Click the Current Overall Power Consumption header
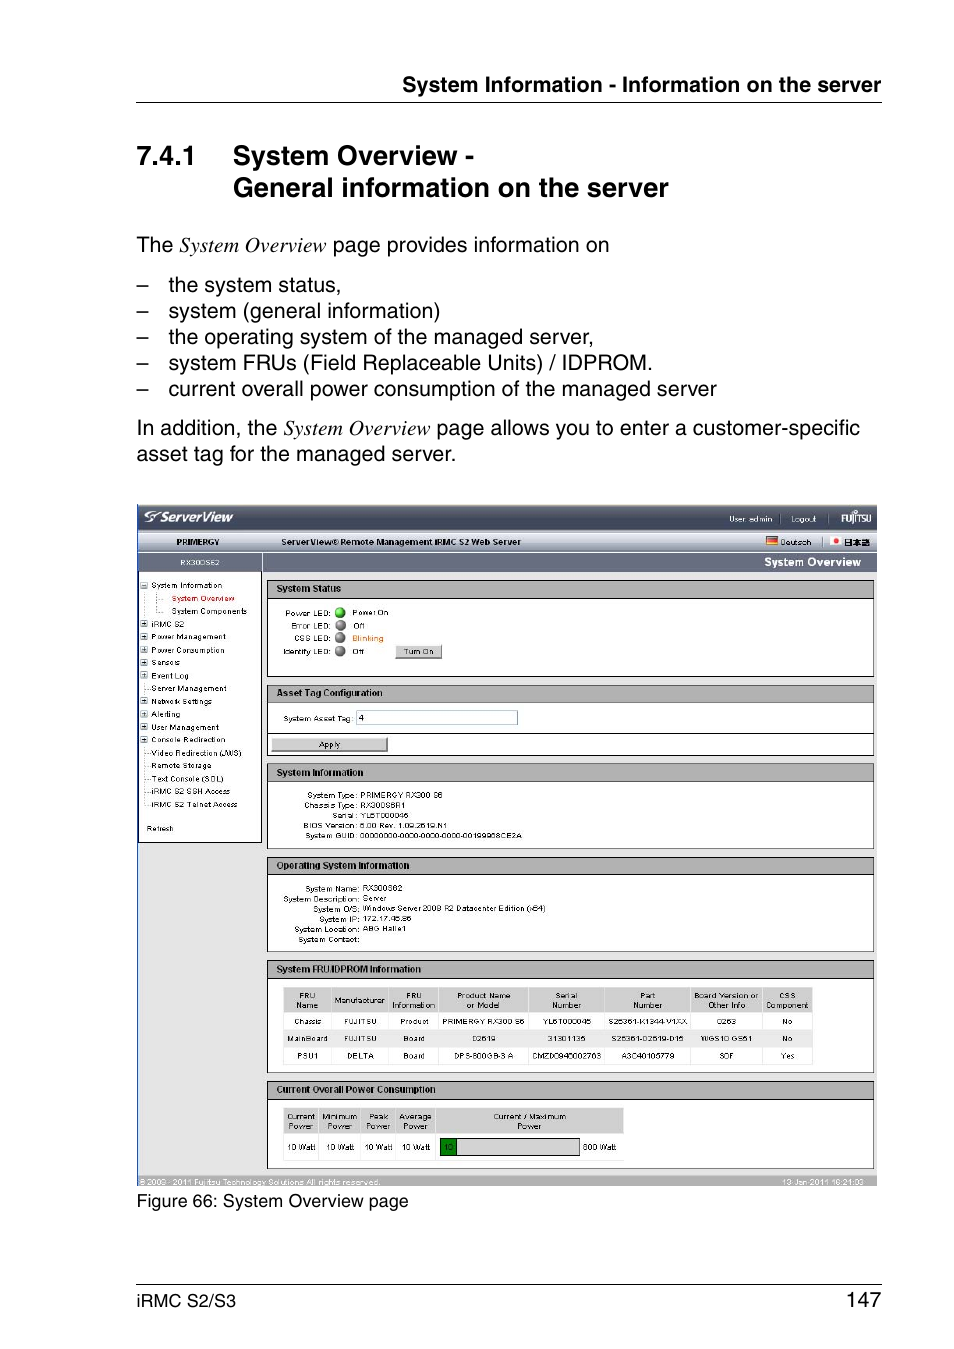 click(x=571, y=1090)
